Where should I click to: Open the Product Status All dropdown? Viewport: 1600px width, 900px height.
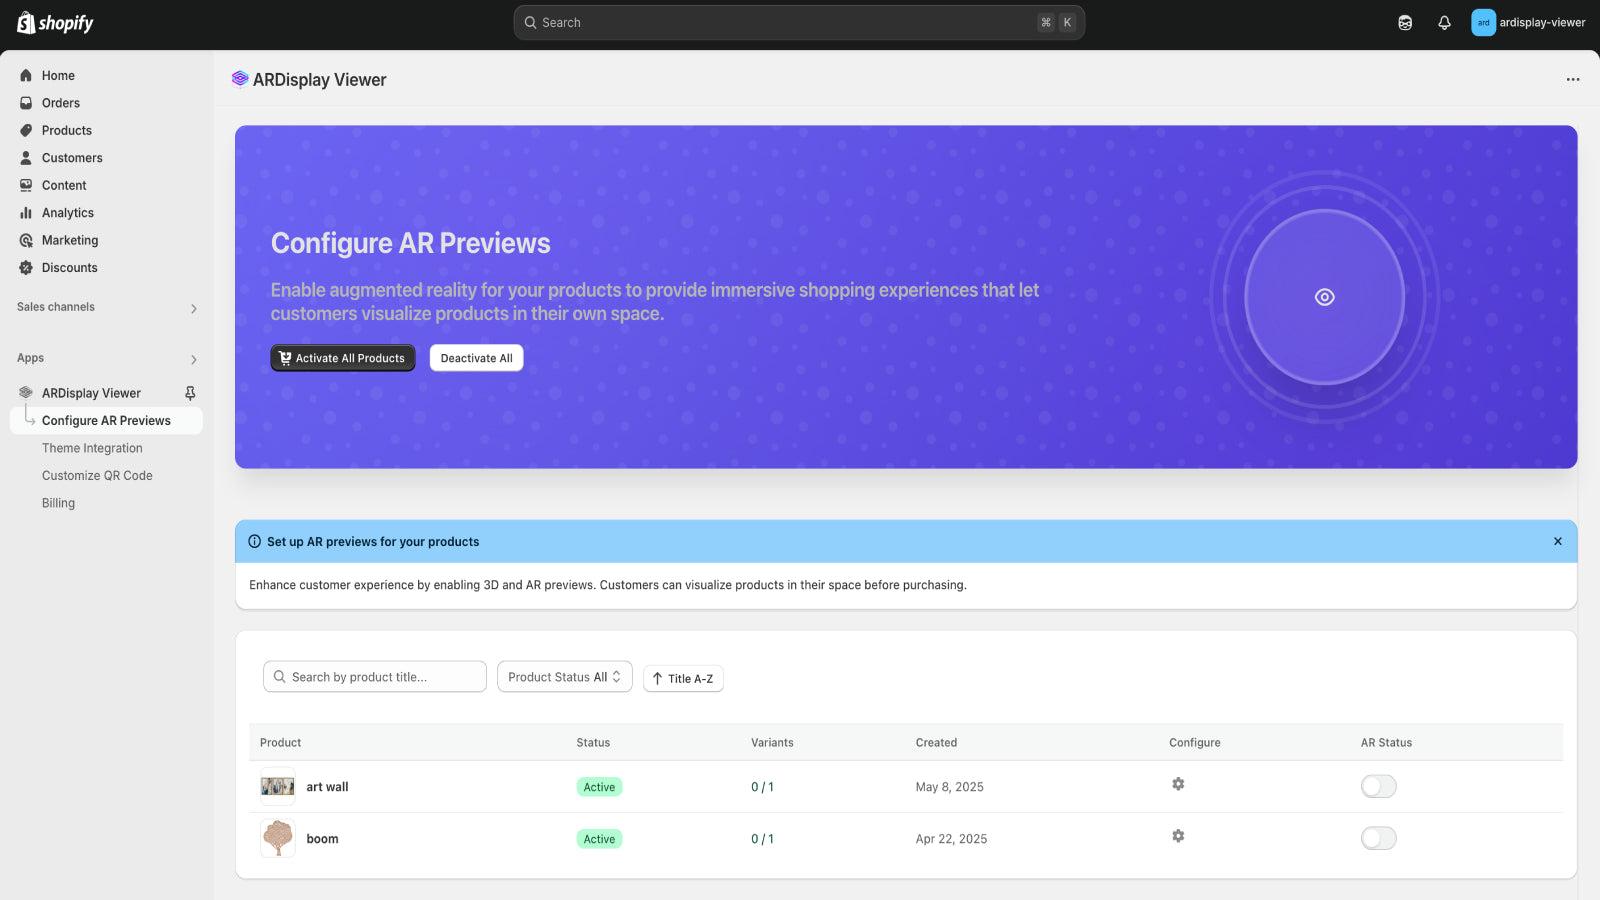[564, 676]
